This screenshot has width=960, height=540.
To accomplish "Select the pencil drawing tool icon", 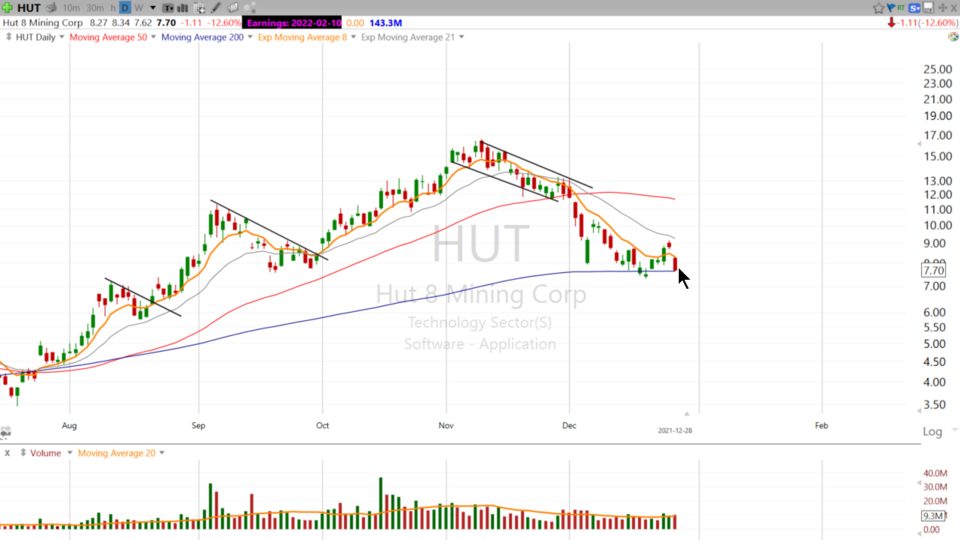I will 215,7.
